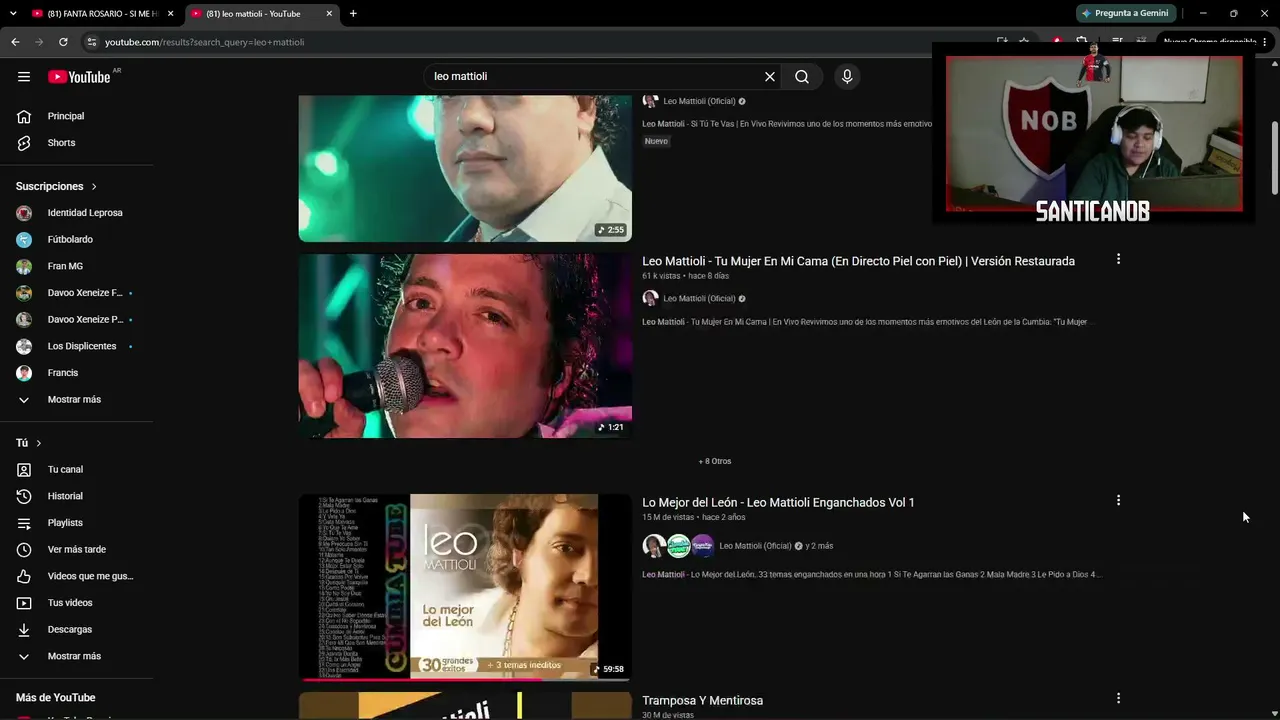Go to the YouTube home logo
Screen dimensions: 1280x720
[x=80, y=77]
